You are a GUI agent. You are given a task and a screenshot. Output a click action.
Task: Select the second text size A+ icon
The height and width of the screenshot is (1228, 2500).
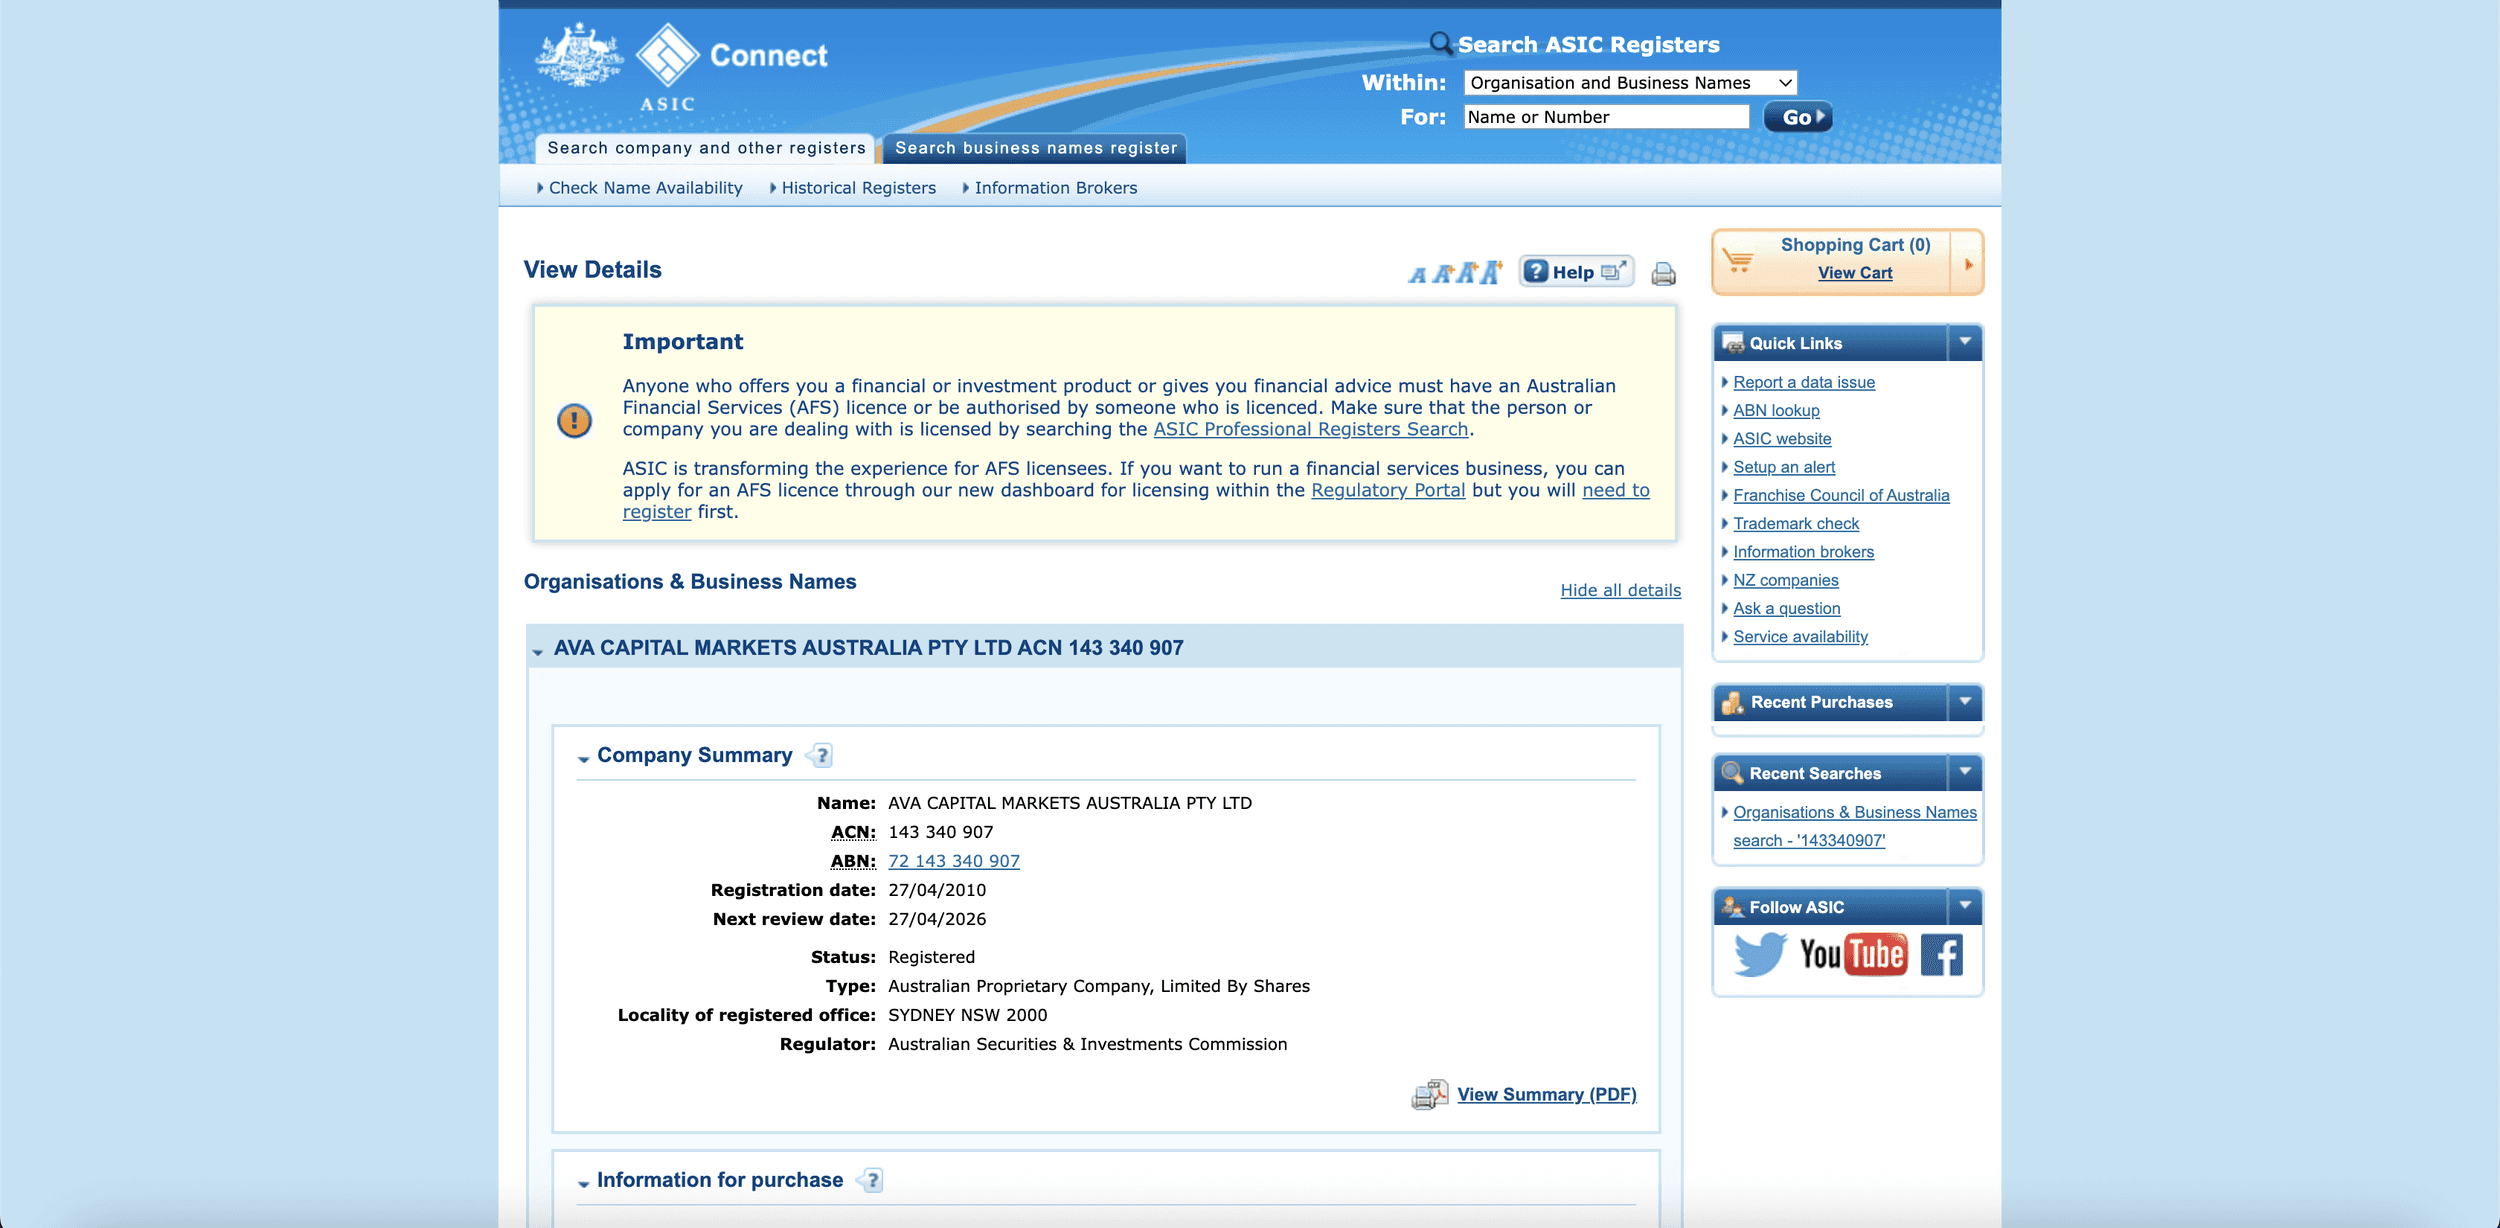(x=1442, y=274)
